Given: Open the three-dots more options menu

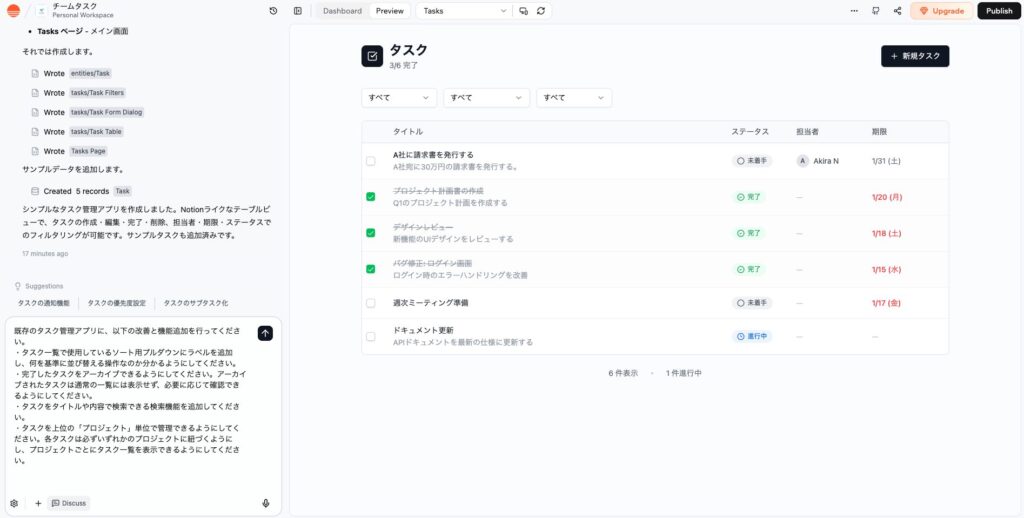Looking at the screenshot, I should (853, 11).
